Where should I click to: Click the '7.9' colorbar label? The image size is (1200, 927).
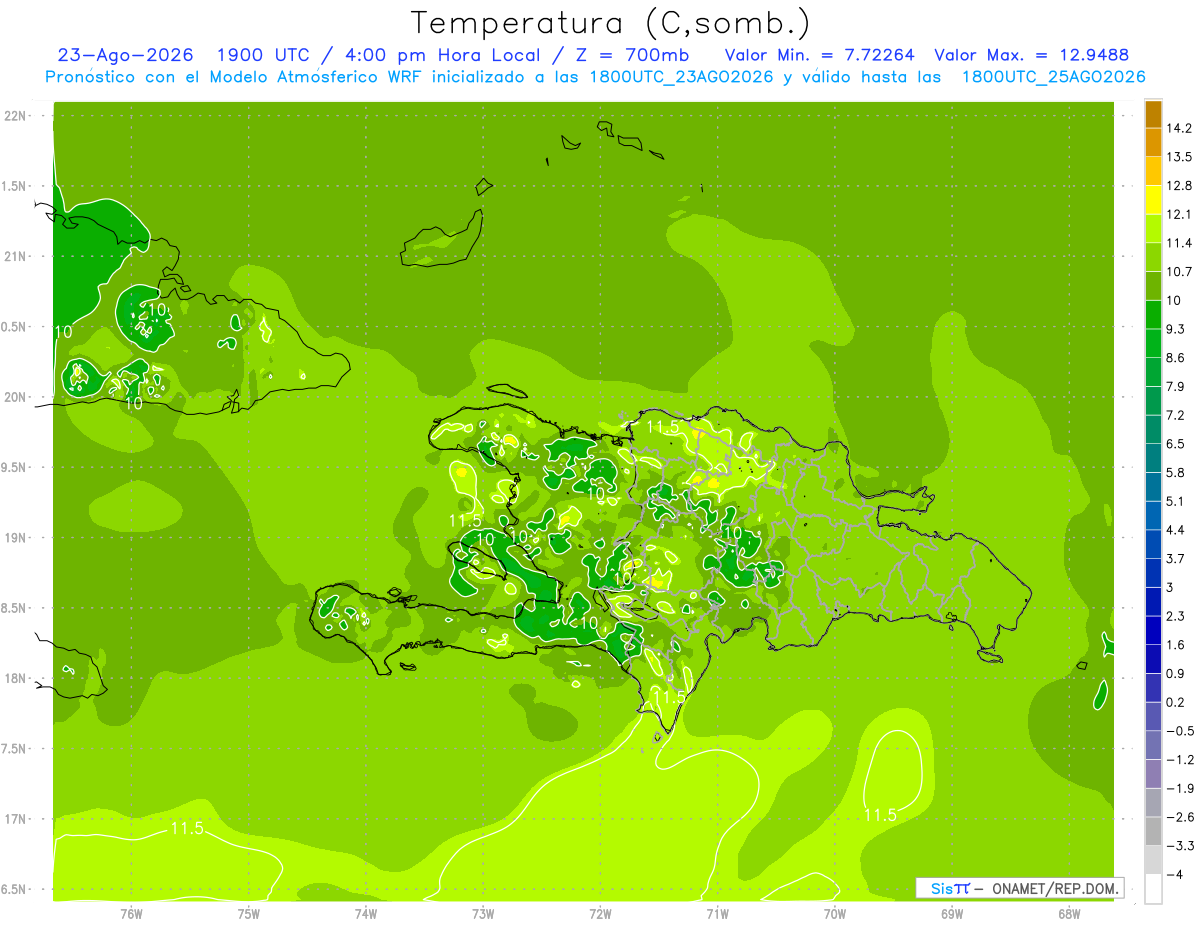click(x=1176, y=386)
